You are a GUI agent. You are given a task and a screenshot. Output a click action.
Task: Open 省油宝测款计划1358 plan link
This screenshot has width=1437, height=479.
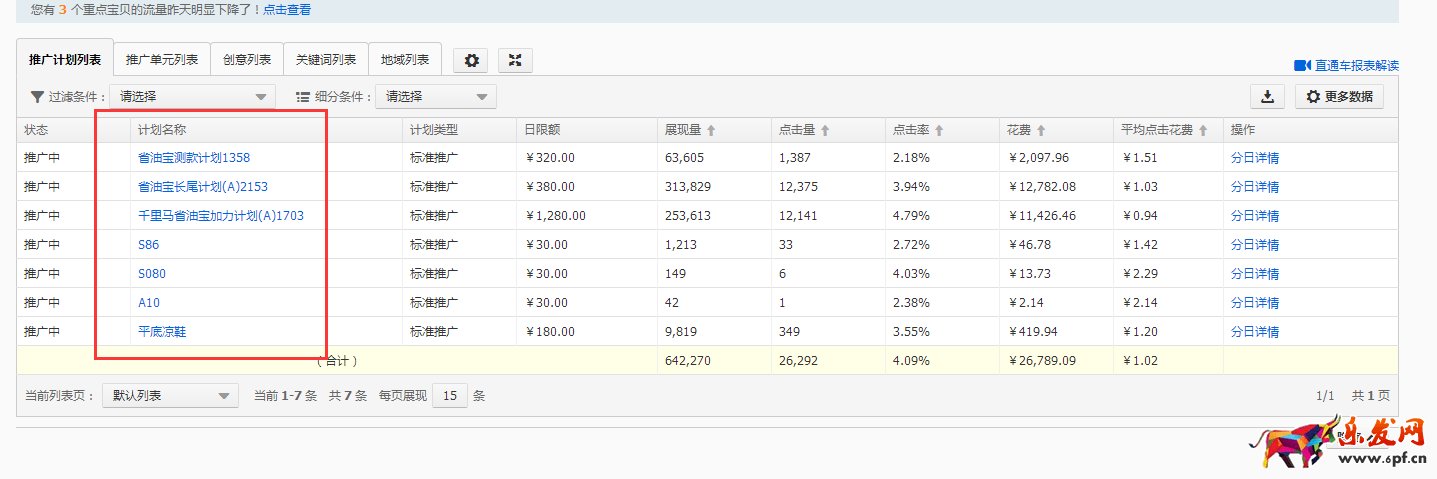tap(194, 158)
